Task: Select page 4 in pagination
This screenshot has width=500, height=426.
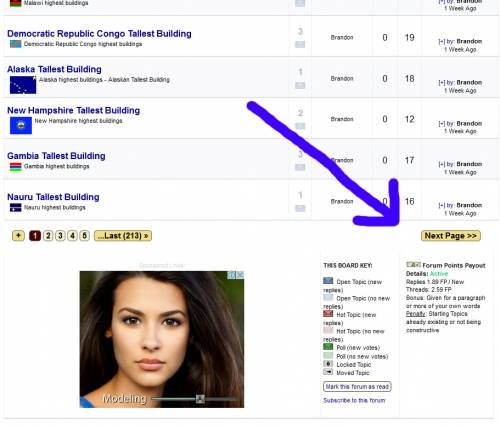Action: tap(72, 236)
